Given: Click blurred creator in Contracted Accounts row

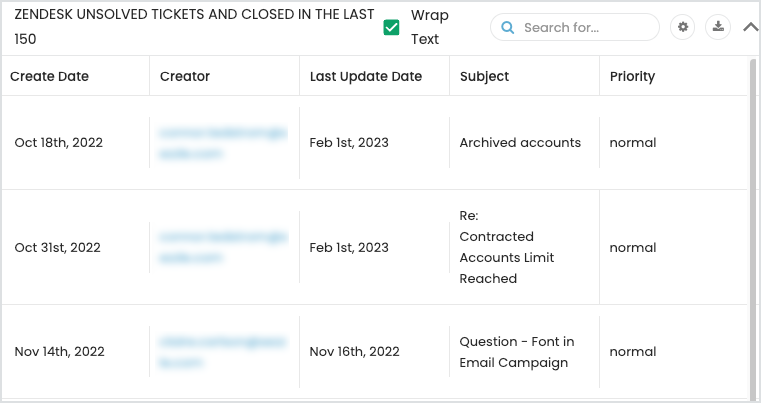Looking at the screenshot, I should pyautogui.click(x=223, y=248).
